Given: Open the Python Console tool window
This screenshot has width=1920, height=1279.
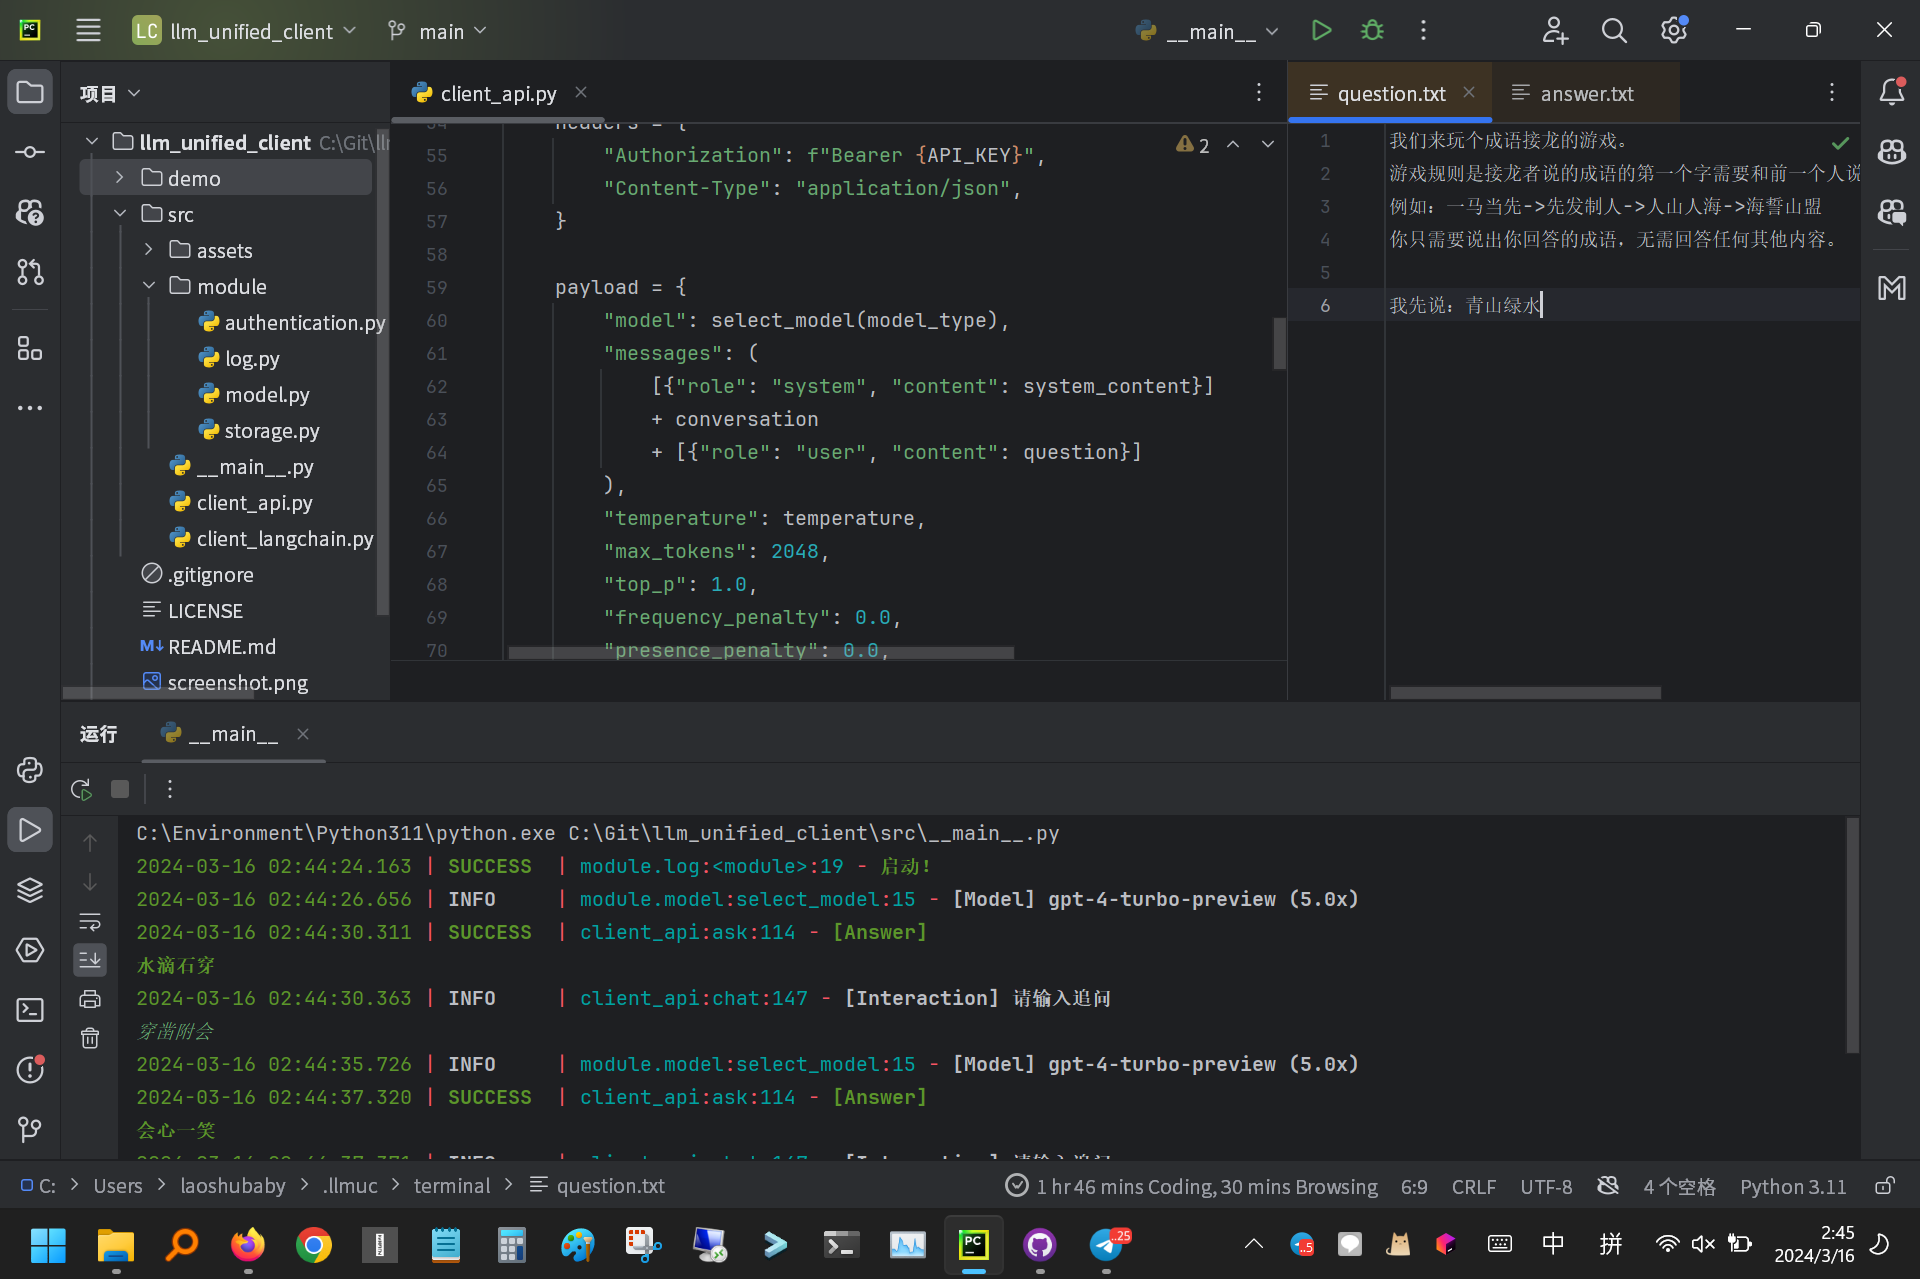Looking at the screenshot, I should pyautogui.click(x=30, y=770).
